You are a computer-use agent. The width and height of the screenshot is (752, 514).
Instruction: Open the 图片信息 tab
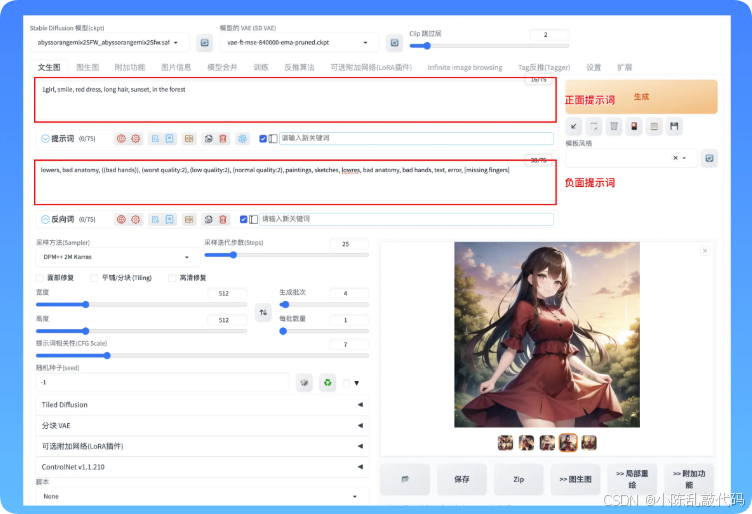coord(176,68)
